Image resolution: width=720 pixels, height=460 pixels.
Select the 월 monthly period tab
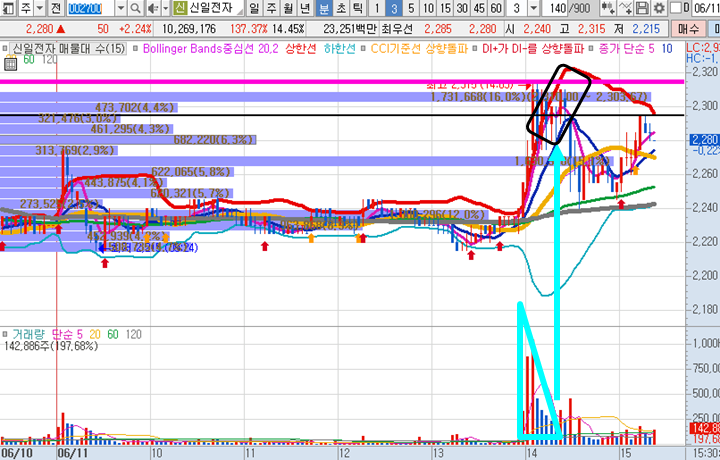pos(288,8)
